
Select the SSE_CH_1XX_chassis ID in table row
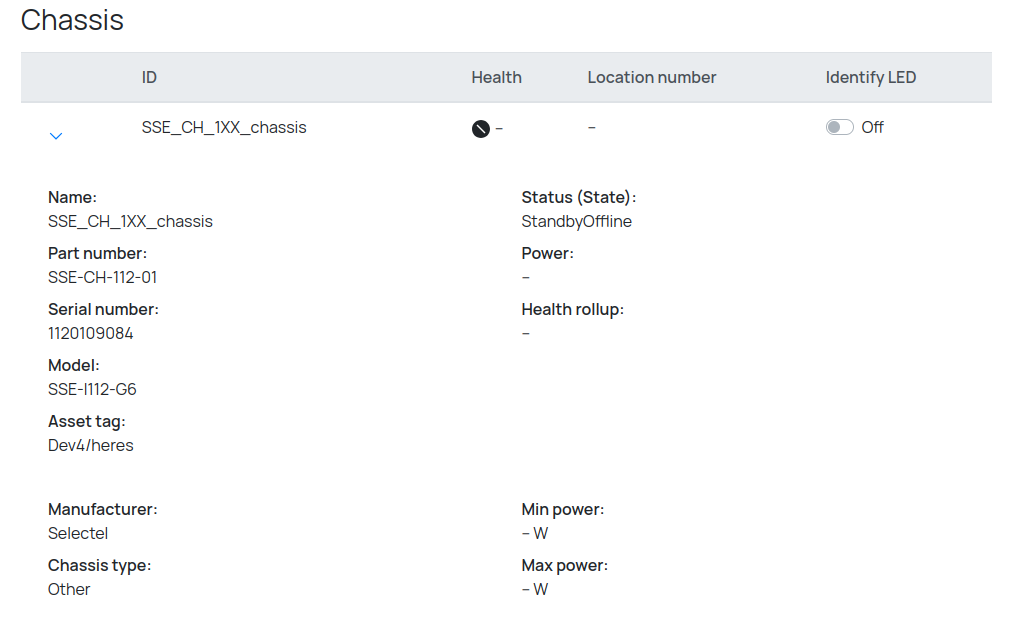pos(224,127)
